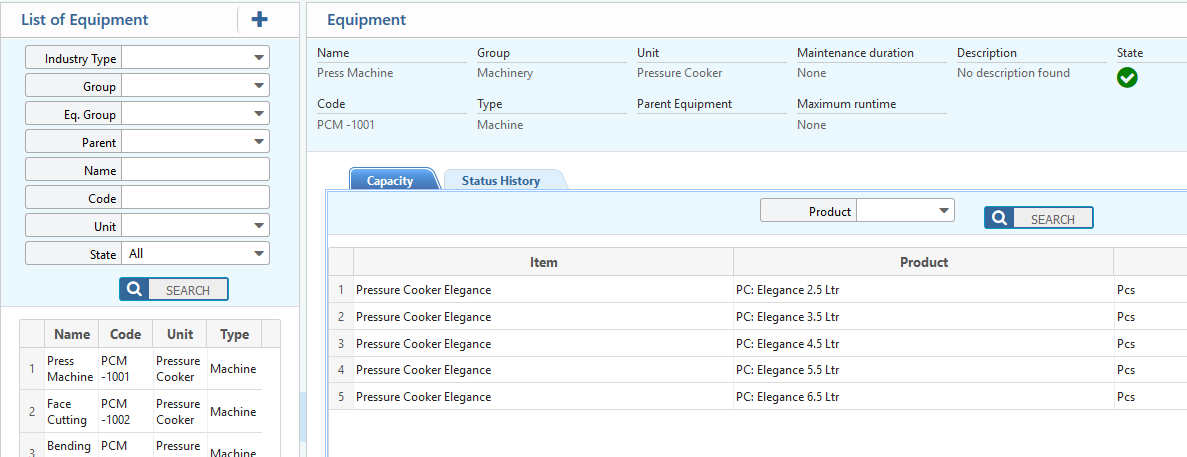
Task: Click the PCM -1001 code cell
Action: pyautogui.click(x=126, y=368)
